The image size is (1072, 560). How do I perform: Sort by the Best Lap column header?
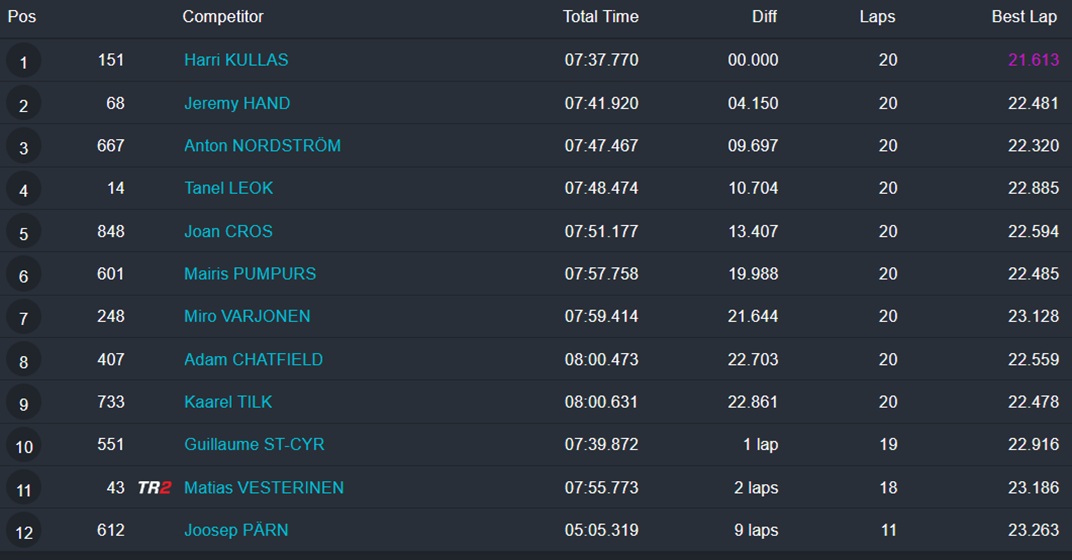pyautogui.click(x=1024, y=17)
